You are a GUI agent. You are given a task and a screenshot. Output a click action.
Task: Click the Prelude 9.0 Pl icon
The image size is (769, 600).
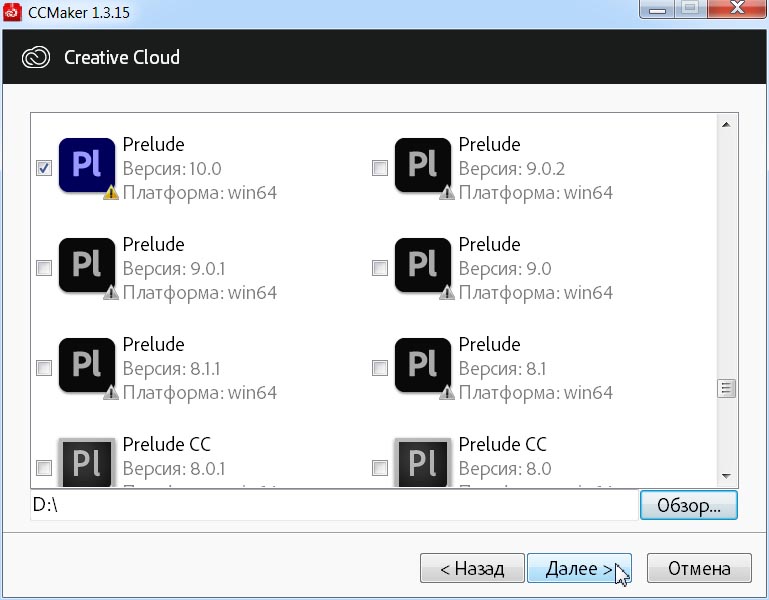pos(423,265)
